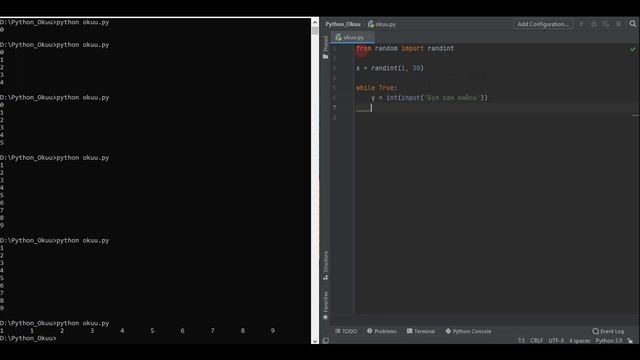640x360 pixels.
Task: Change the CRLF line separator setting
Action: (537, 340)
